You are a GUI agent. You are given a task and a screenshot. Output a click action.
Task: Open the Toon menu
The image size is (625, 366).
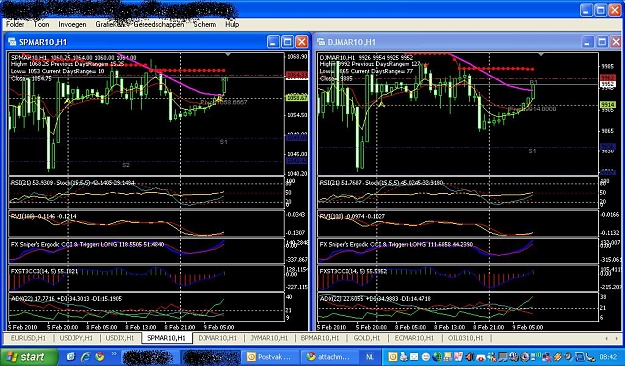(x=41, y=24)
